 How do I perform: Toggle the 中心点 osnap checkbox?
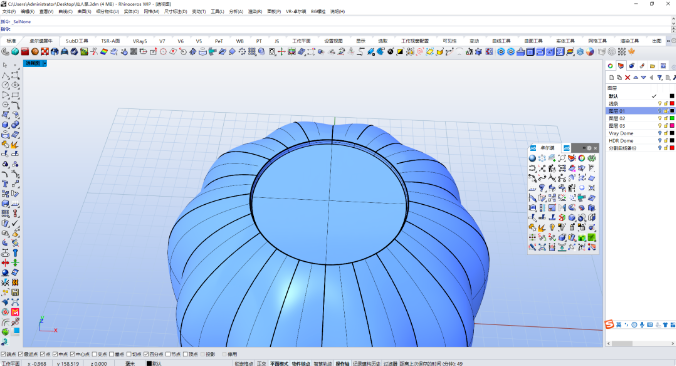coord(72,354)
